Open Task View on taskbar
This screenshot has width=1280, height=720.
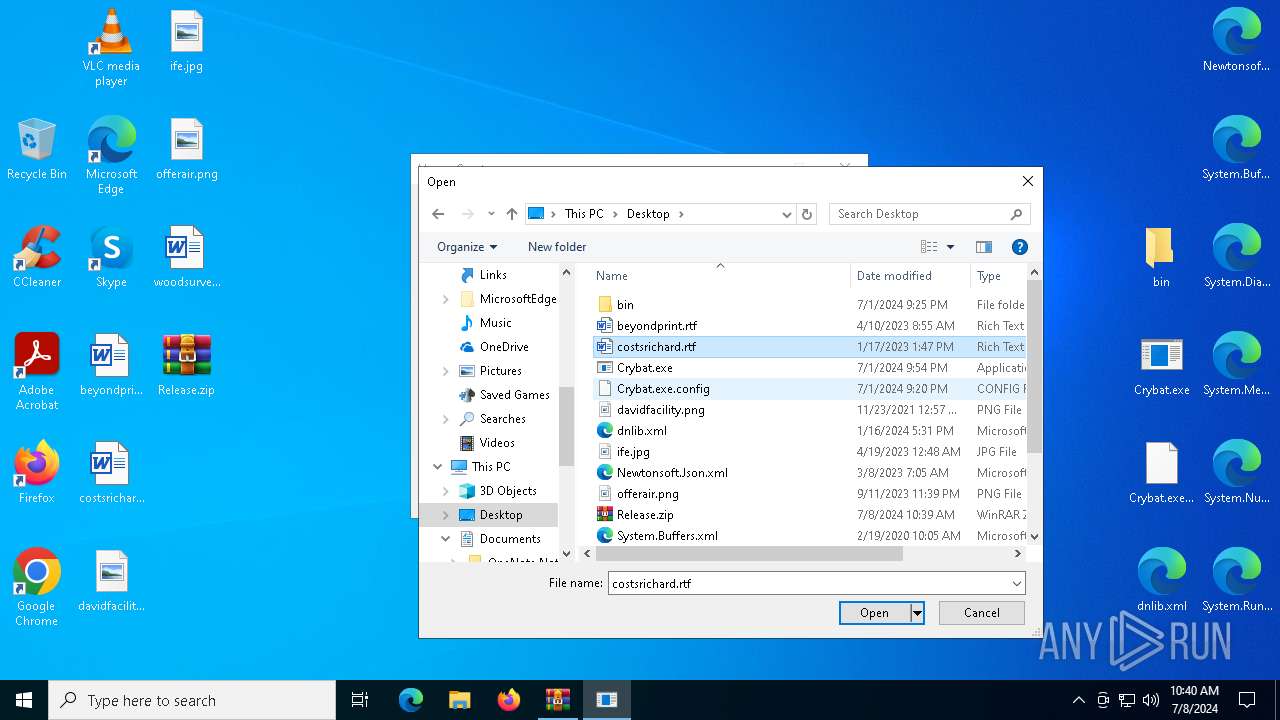point(360,700)
